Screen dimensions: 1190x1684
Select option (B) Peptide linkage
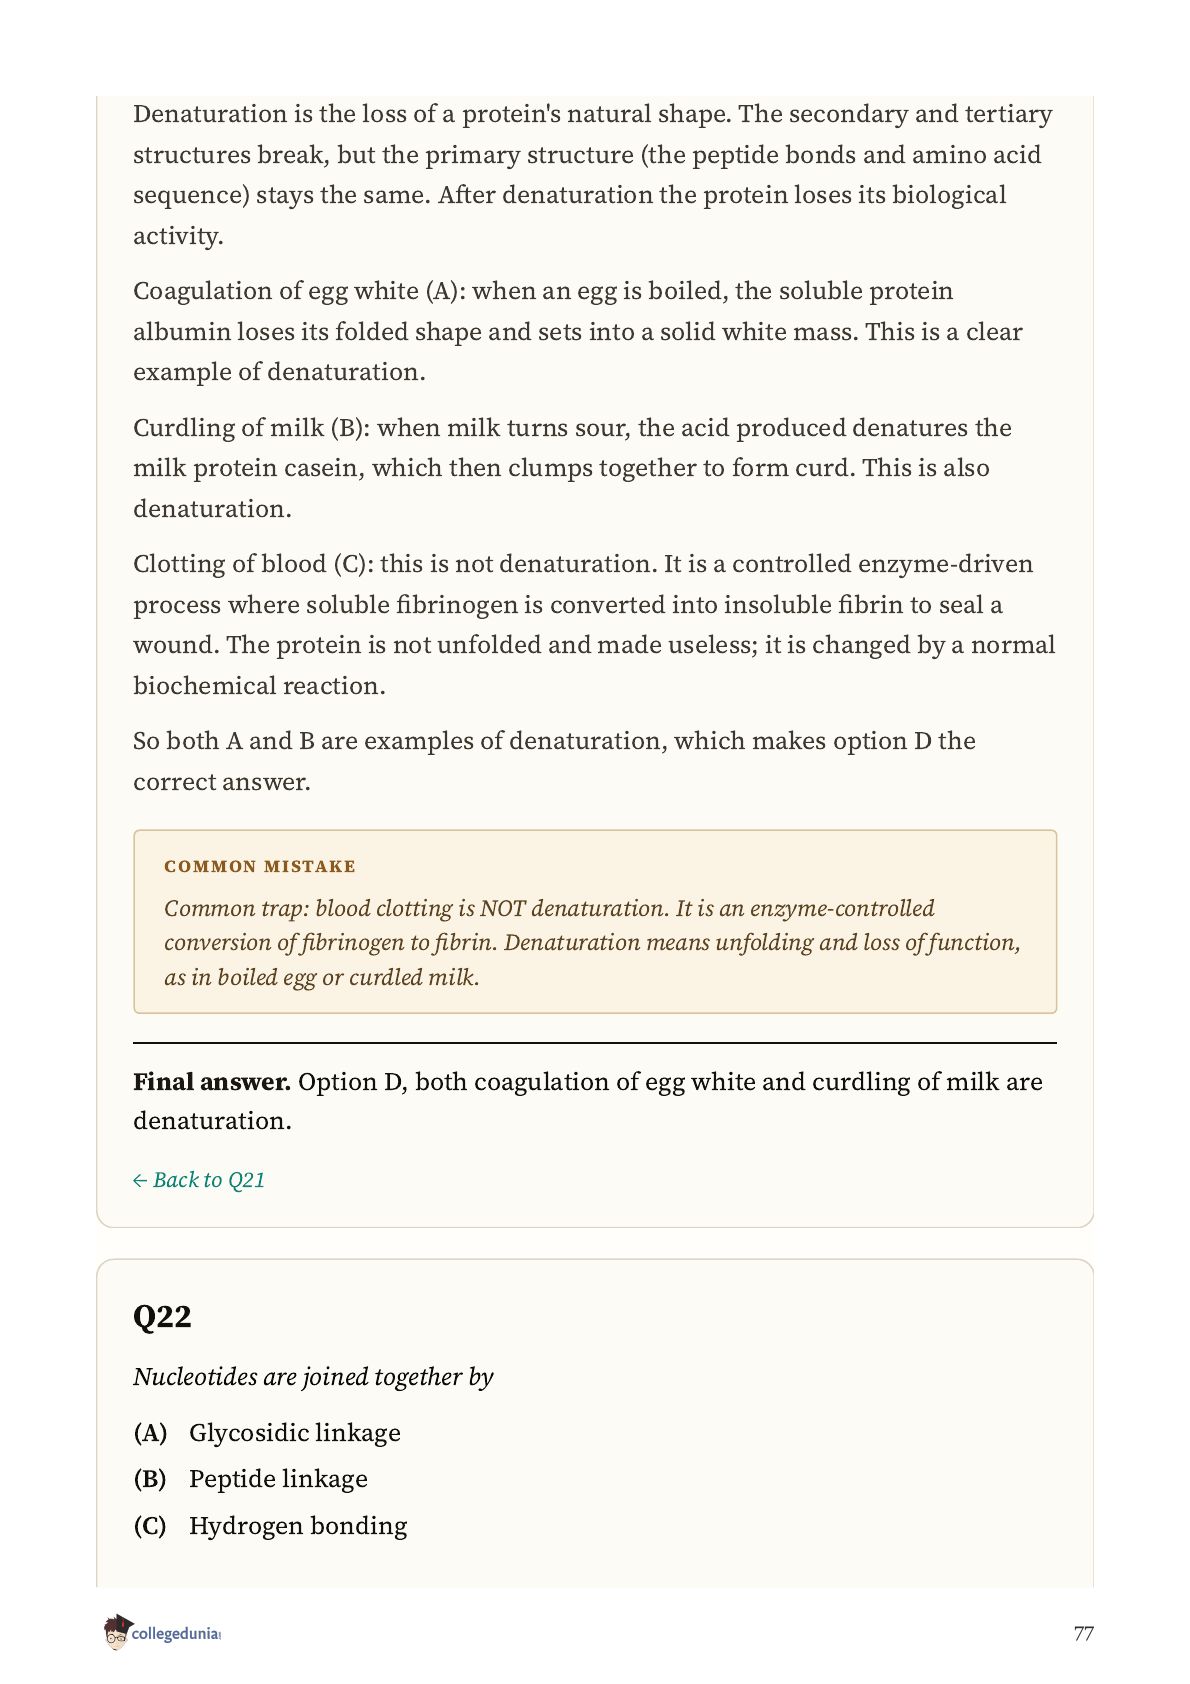[x=251, y=1479]
